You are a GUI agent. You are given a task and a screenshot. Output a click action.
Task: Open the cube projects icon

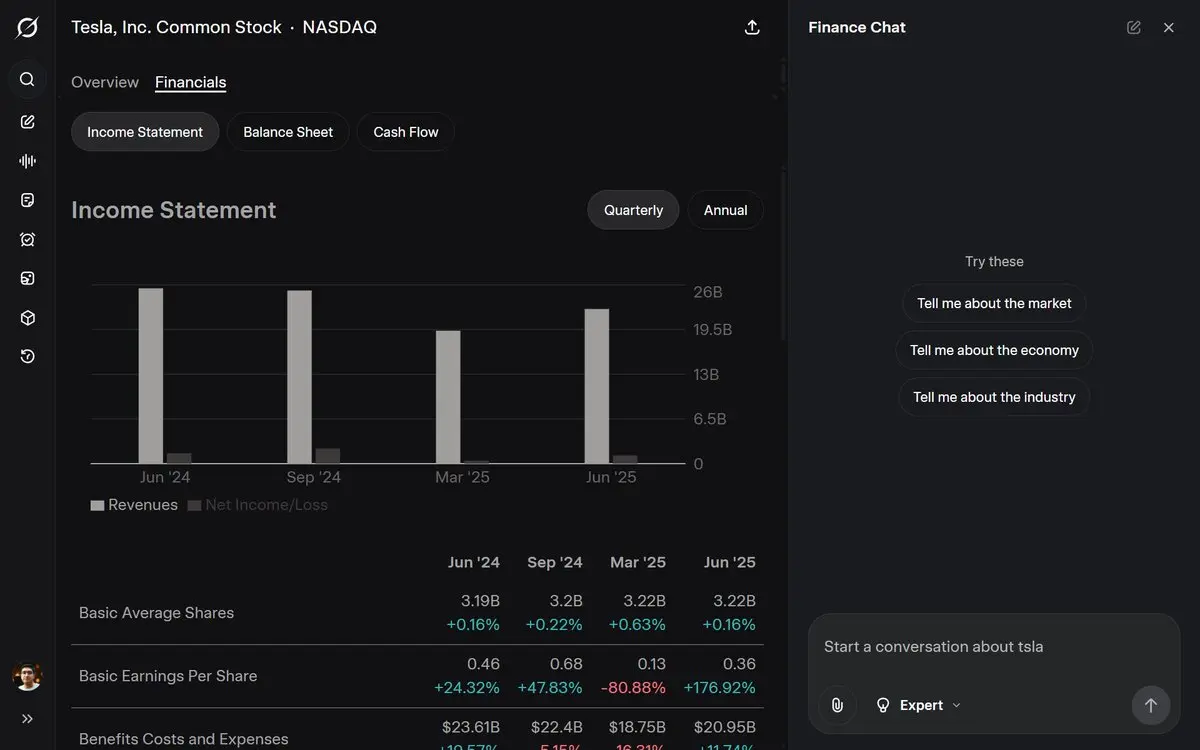pos(27,318)
